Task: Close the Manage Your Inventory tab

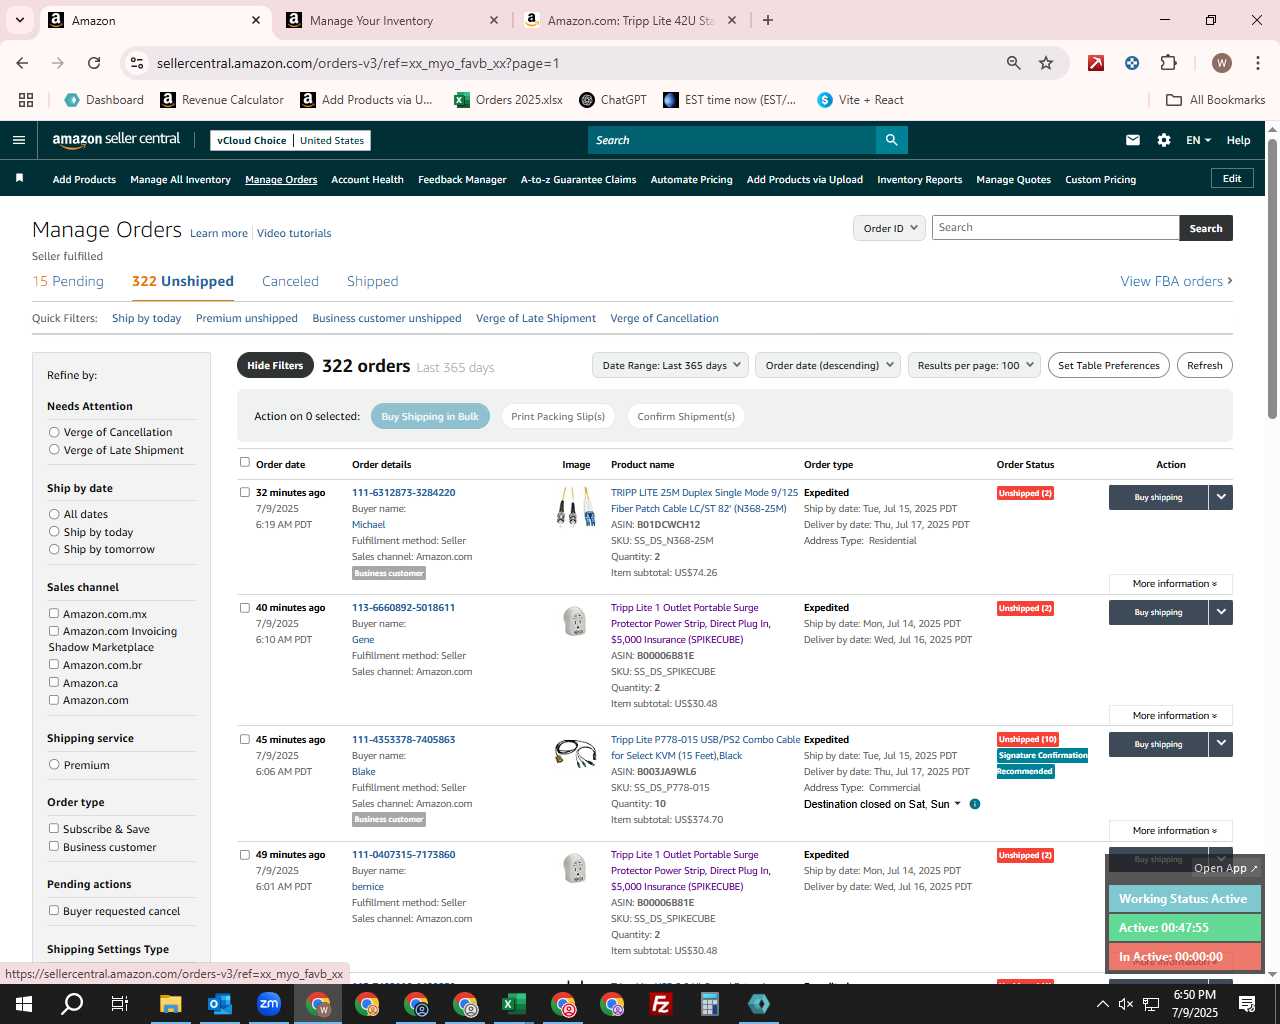Action: tap(494, 20)
